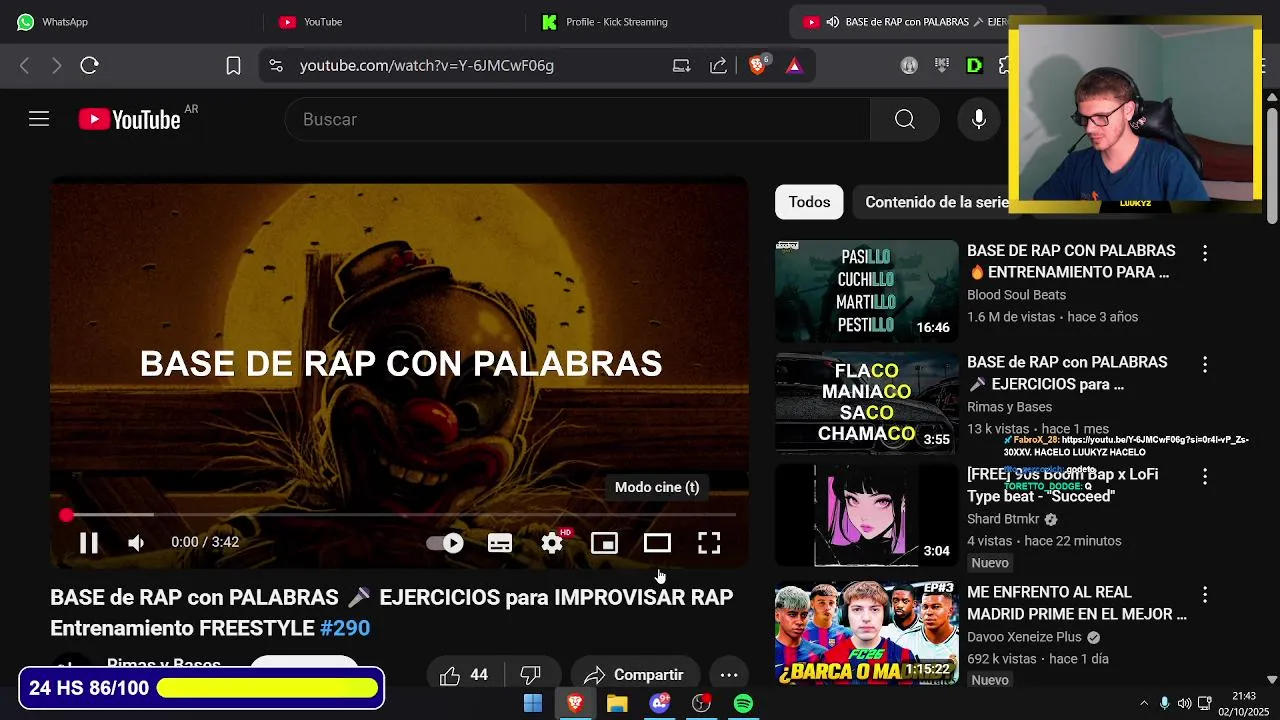Share this page from address bar
This screenshot has width=1280, height=720.
719,65
